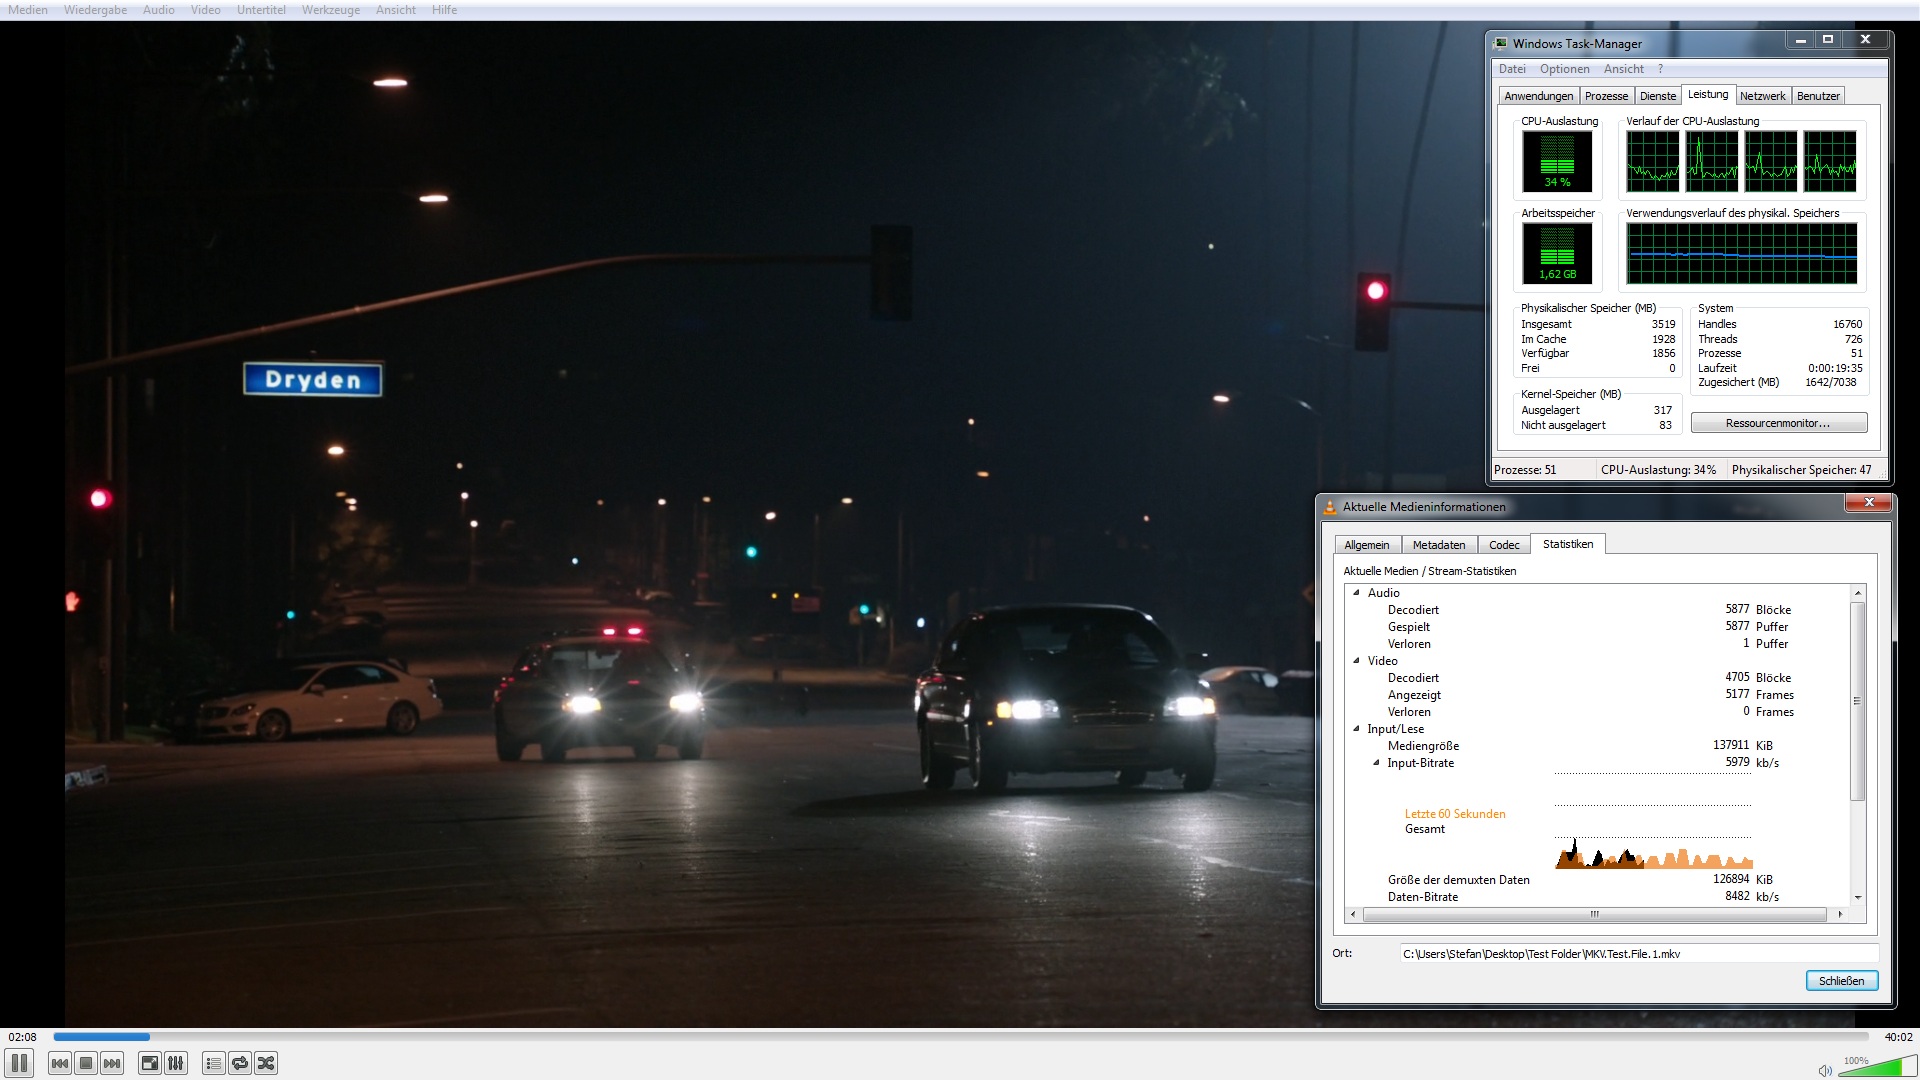Open the Werkzeuge menu
The width and height of the screenshot is (1920, 1080).
coord(331,10)
